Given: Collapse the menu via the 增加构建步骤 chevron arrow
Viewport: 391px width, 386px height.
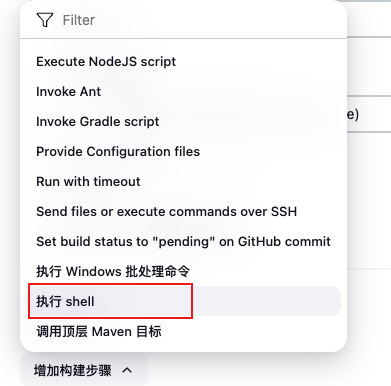Looking at the screenshot, I should [x=127, y=370].
